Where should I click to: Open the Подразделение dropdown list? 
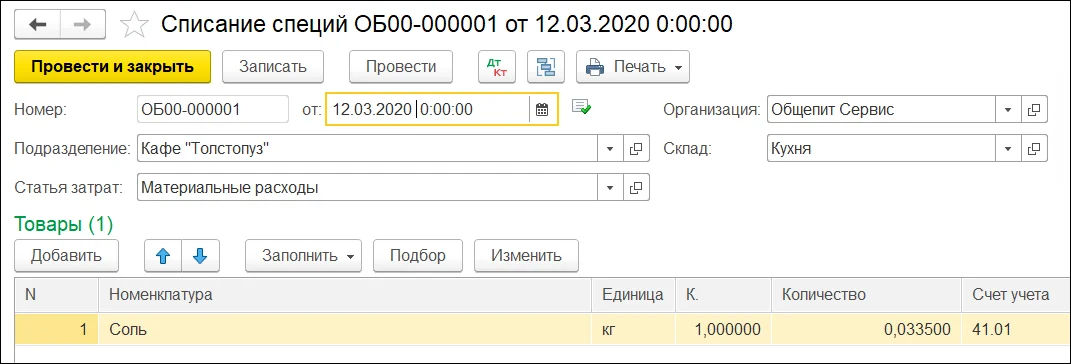tap(610, 148)
